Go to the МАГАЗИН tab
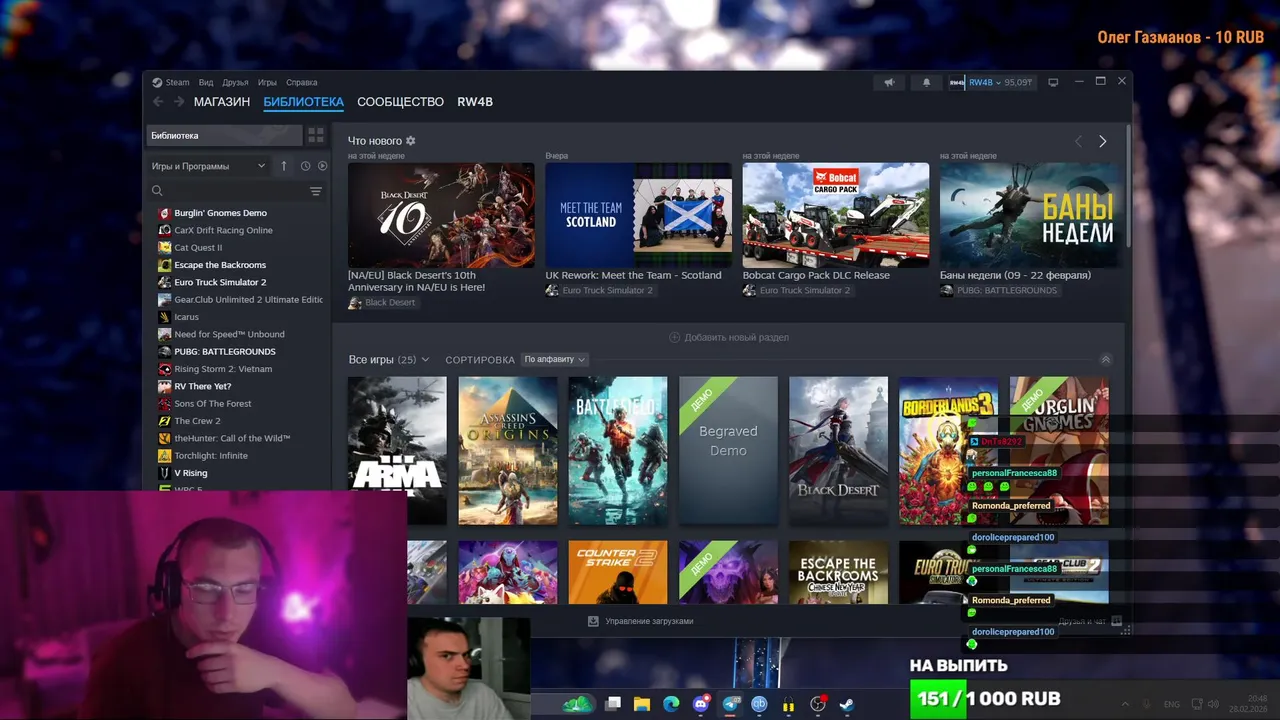The image size is (1280, 720). tap(222, 102)
